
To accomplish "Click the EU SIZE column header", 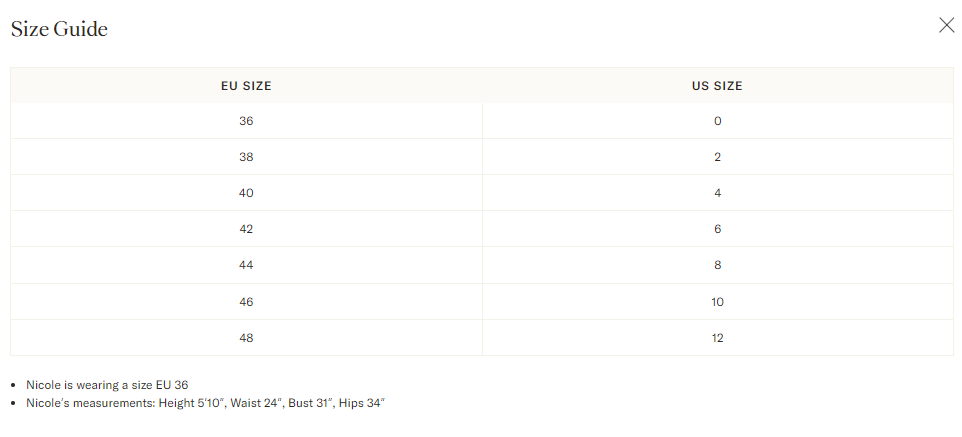I will 246,86.
